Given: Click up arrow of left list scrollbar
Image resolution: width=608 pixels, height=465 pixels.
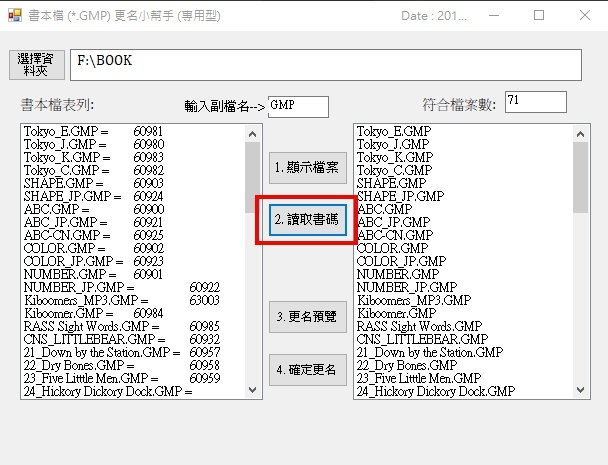Looking at the screenshot, I should pyautogui.click(x=252, y=134).
